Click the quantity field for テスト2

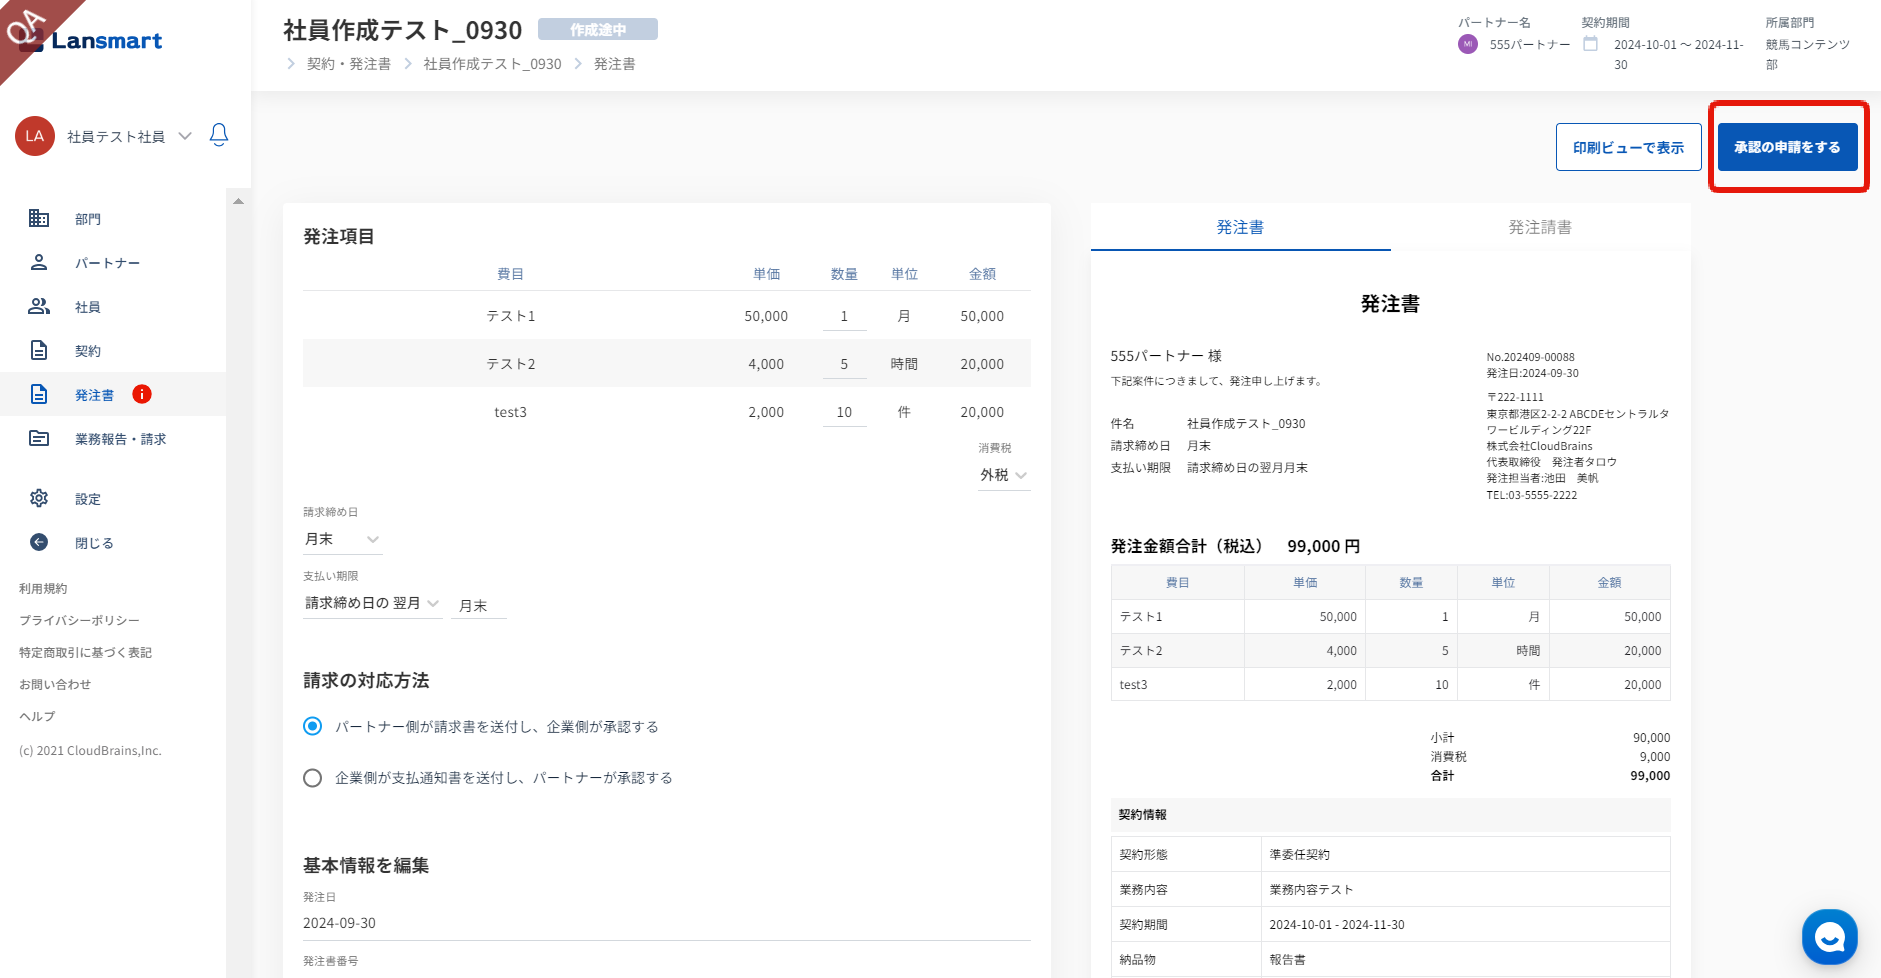[x=844, y=364]
